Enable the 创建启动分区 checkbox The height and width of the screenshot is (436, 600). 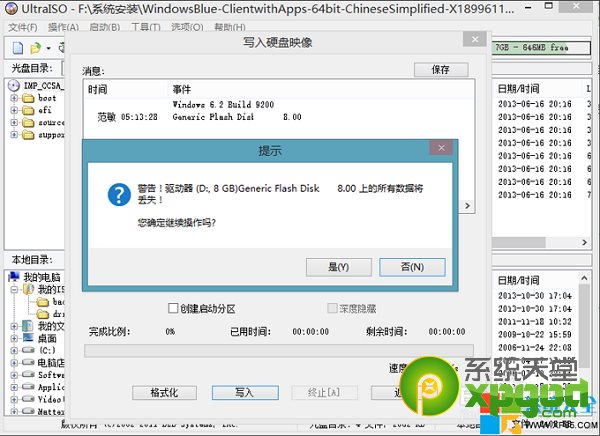point(174,309)
